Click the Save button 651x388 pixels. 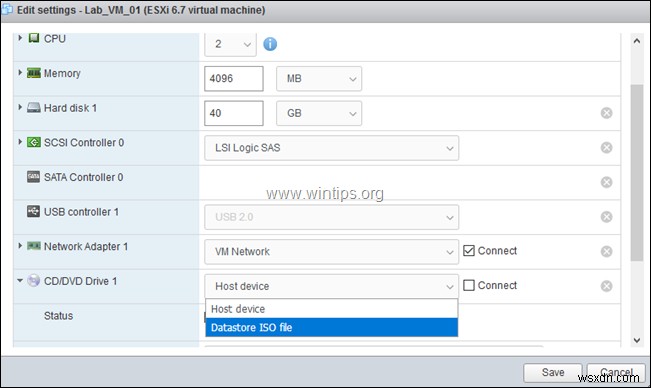(x=553, y=373)
